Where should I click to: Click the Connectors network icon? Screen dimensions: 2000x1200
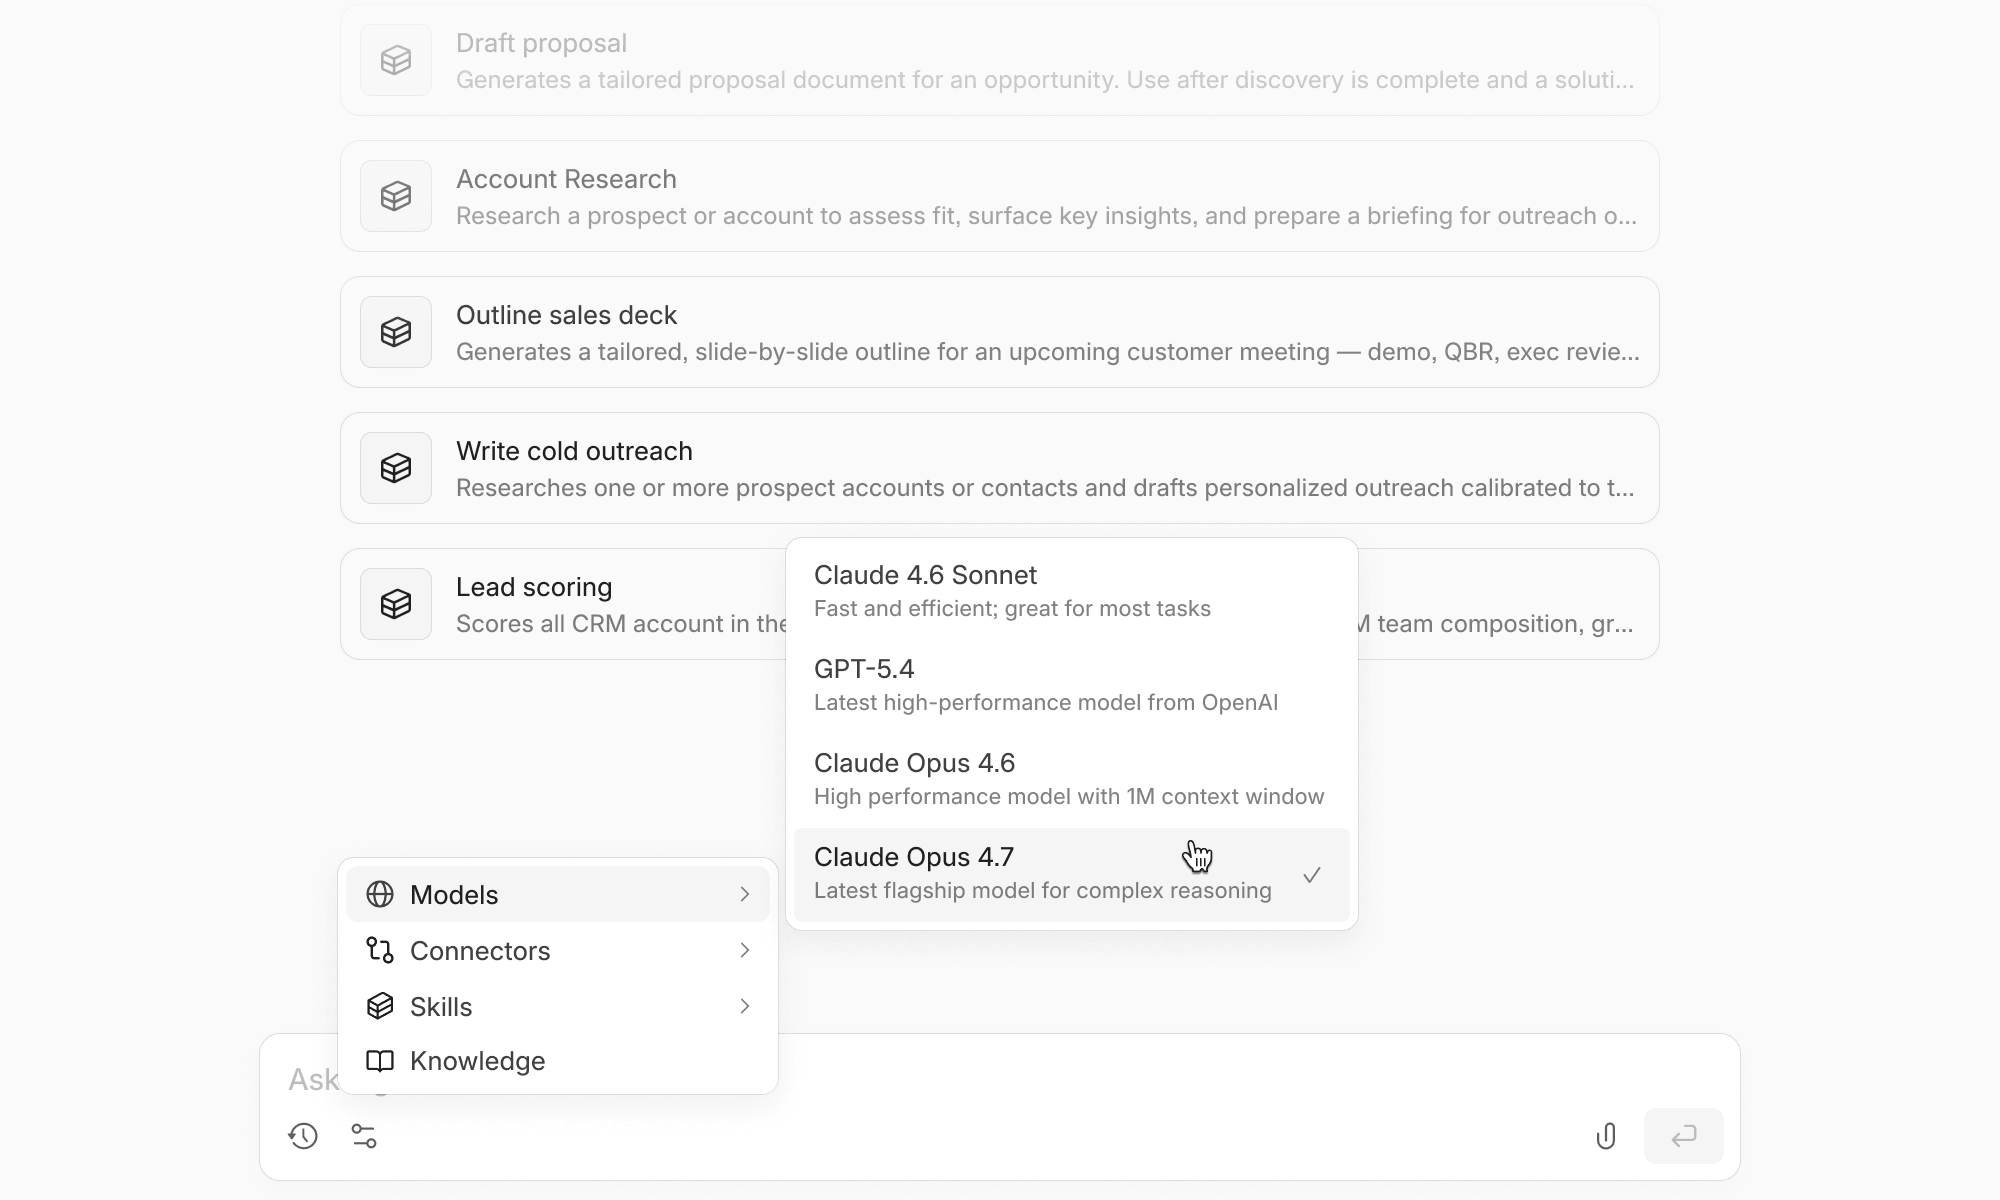click(x=380, y=951)
